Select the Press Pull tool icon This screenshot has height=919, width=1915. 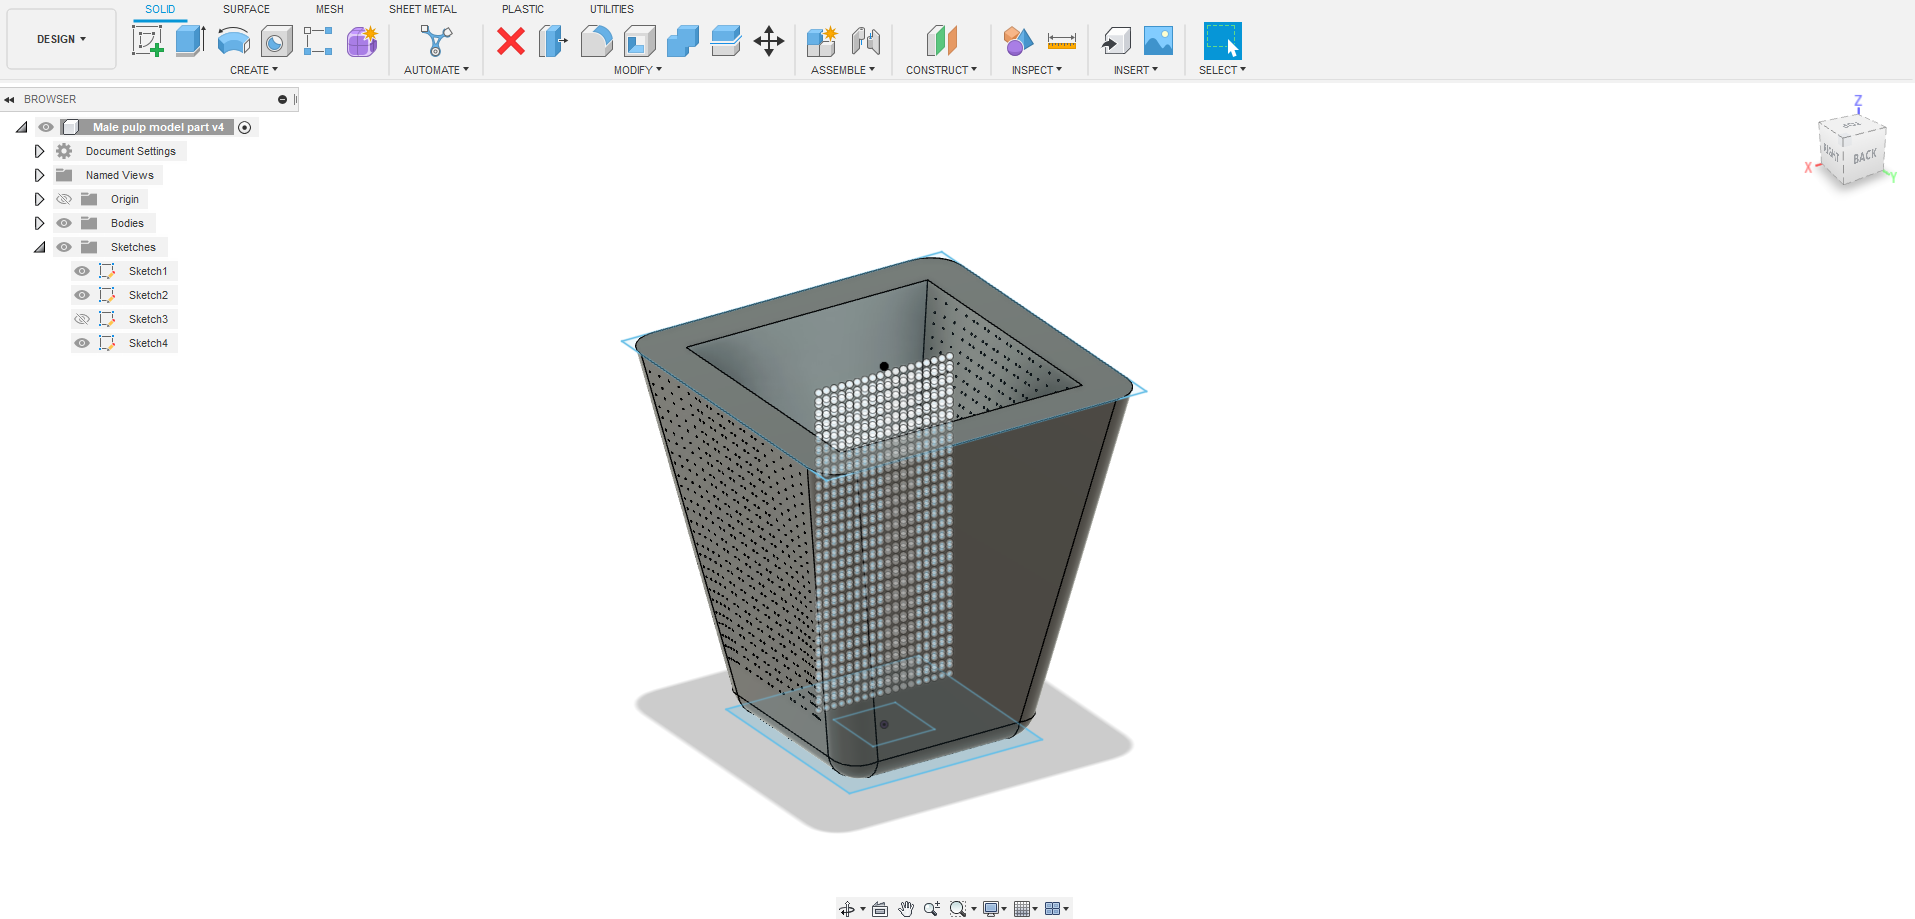coord(553,41)
